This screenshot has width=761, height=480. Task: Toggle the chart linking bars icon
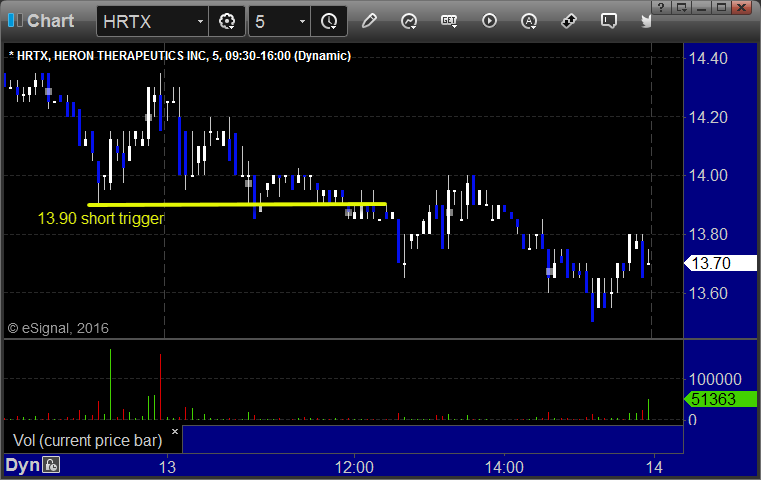pos(15,20)
